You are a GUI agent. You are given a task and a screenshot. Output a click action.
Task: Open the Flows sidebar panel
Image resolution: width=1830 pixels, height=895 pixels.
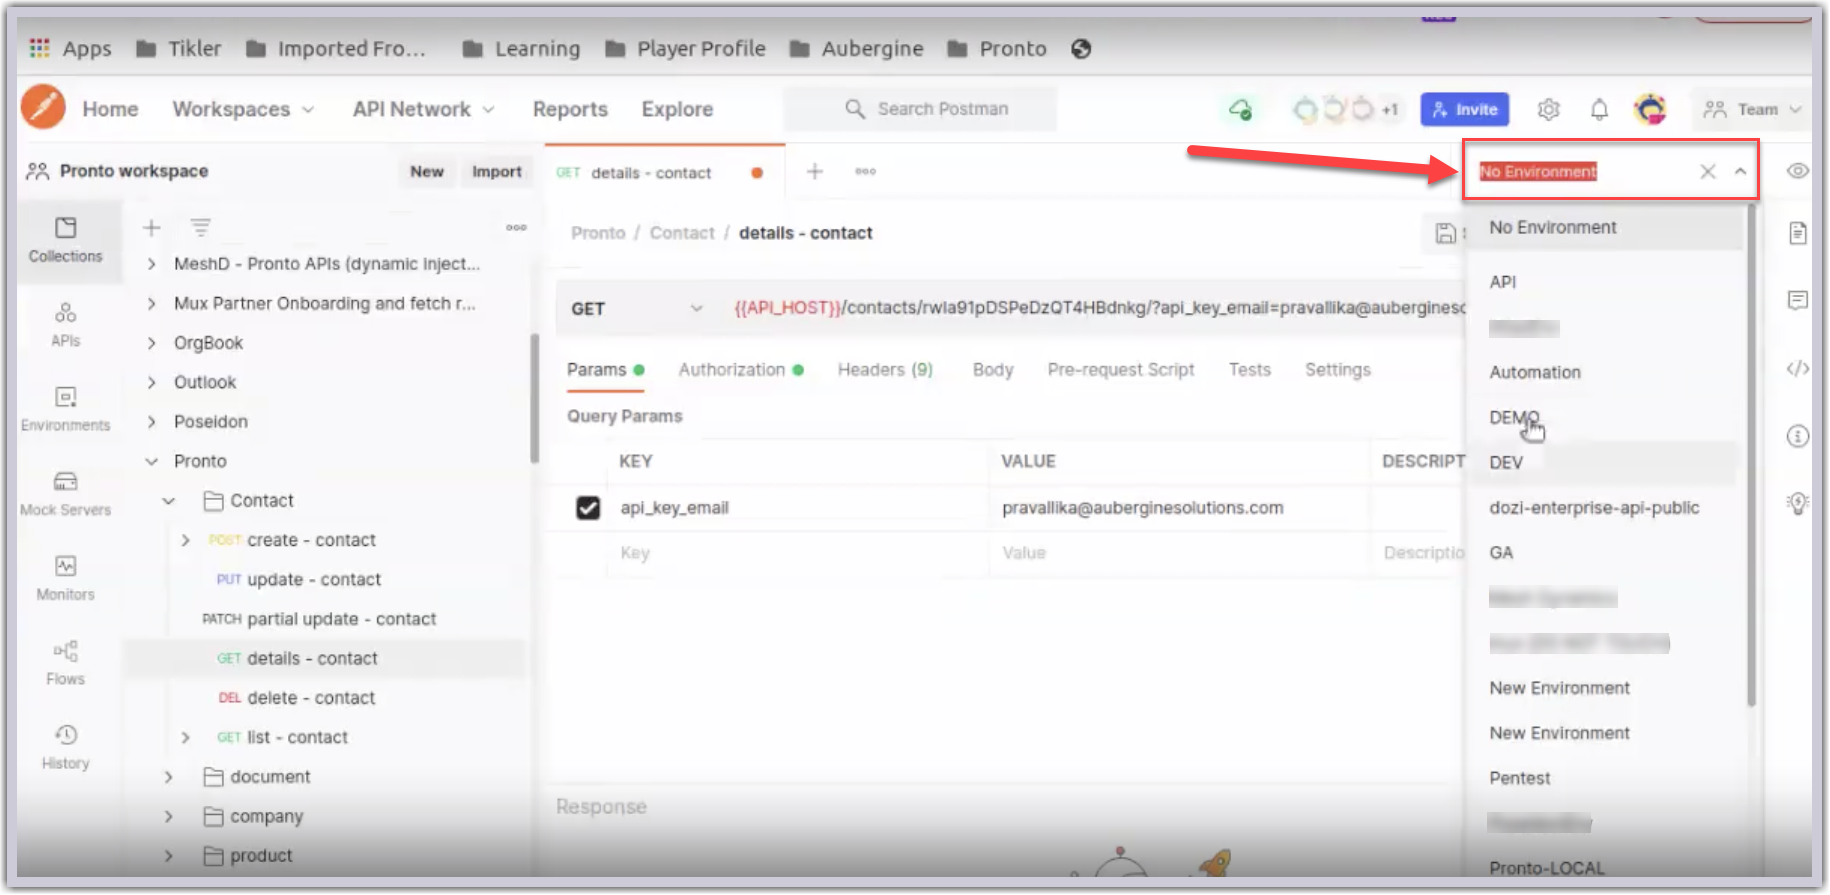(66, 663)
